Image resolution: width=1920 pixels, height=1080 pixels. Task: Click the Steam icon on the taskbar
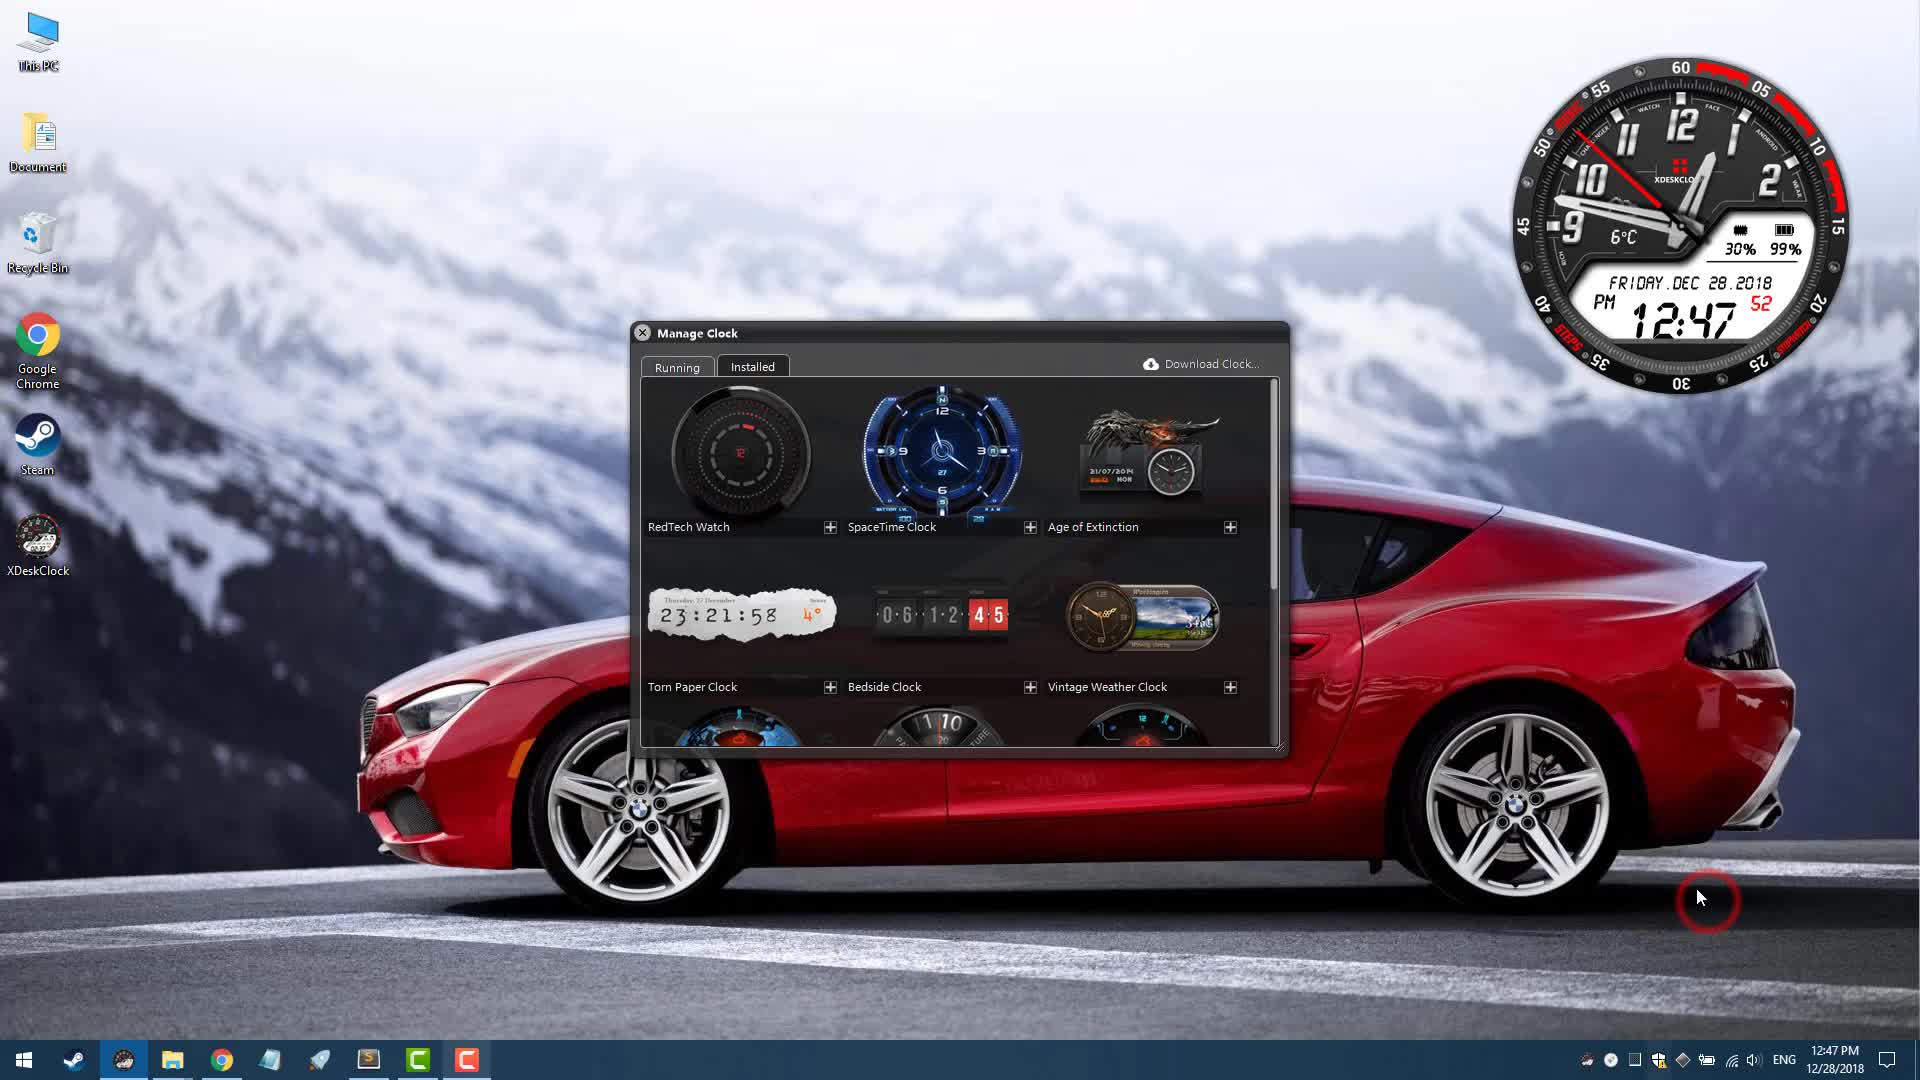point(74,1060)
